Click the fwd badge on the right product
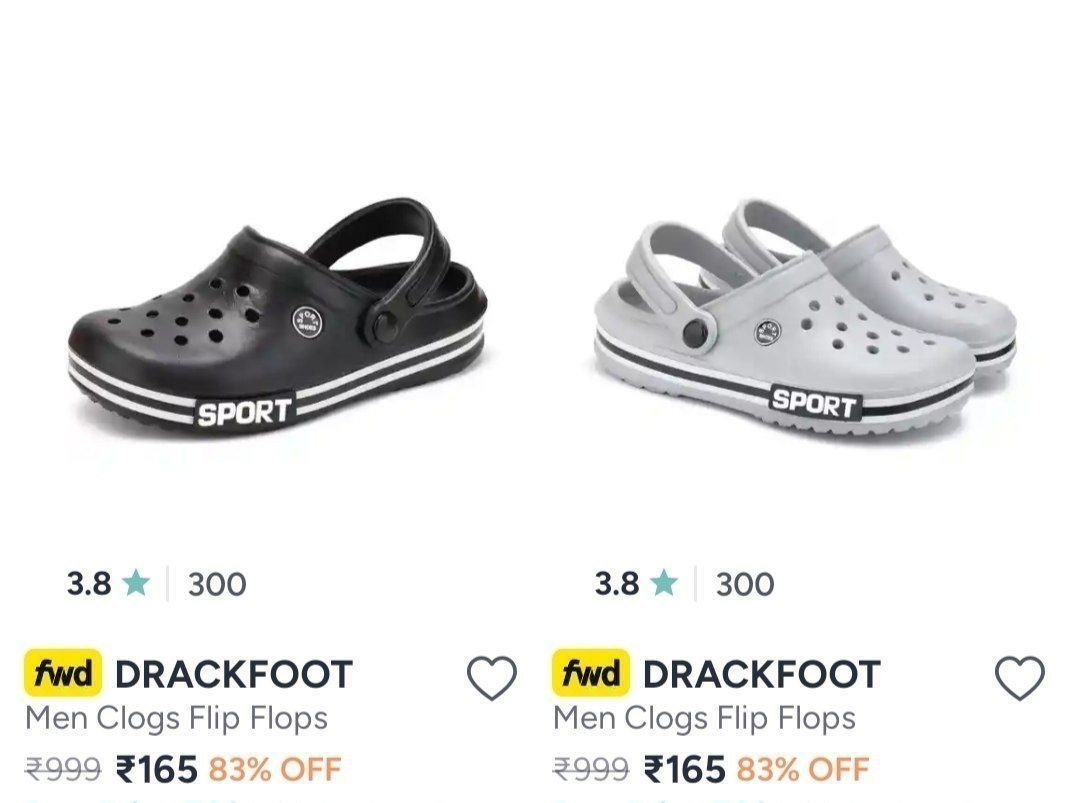Screen dimensions: 1080x803 [591, 673]
